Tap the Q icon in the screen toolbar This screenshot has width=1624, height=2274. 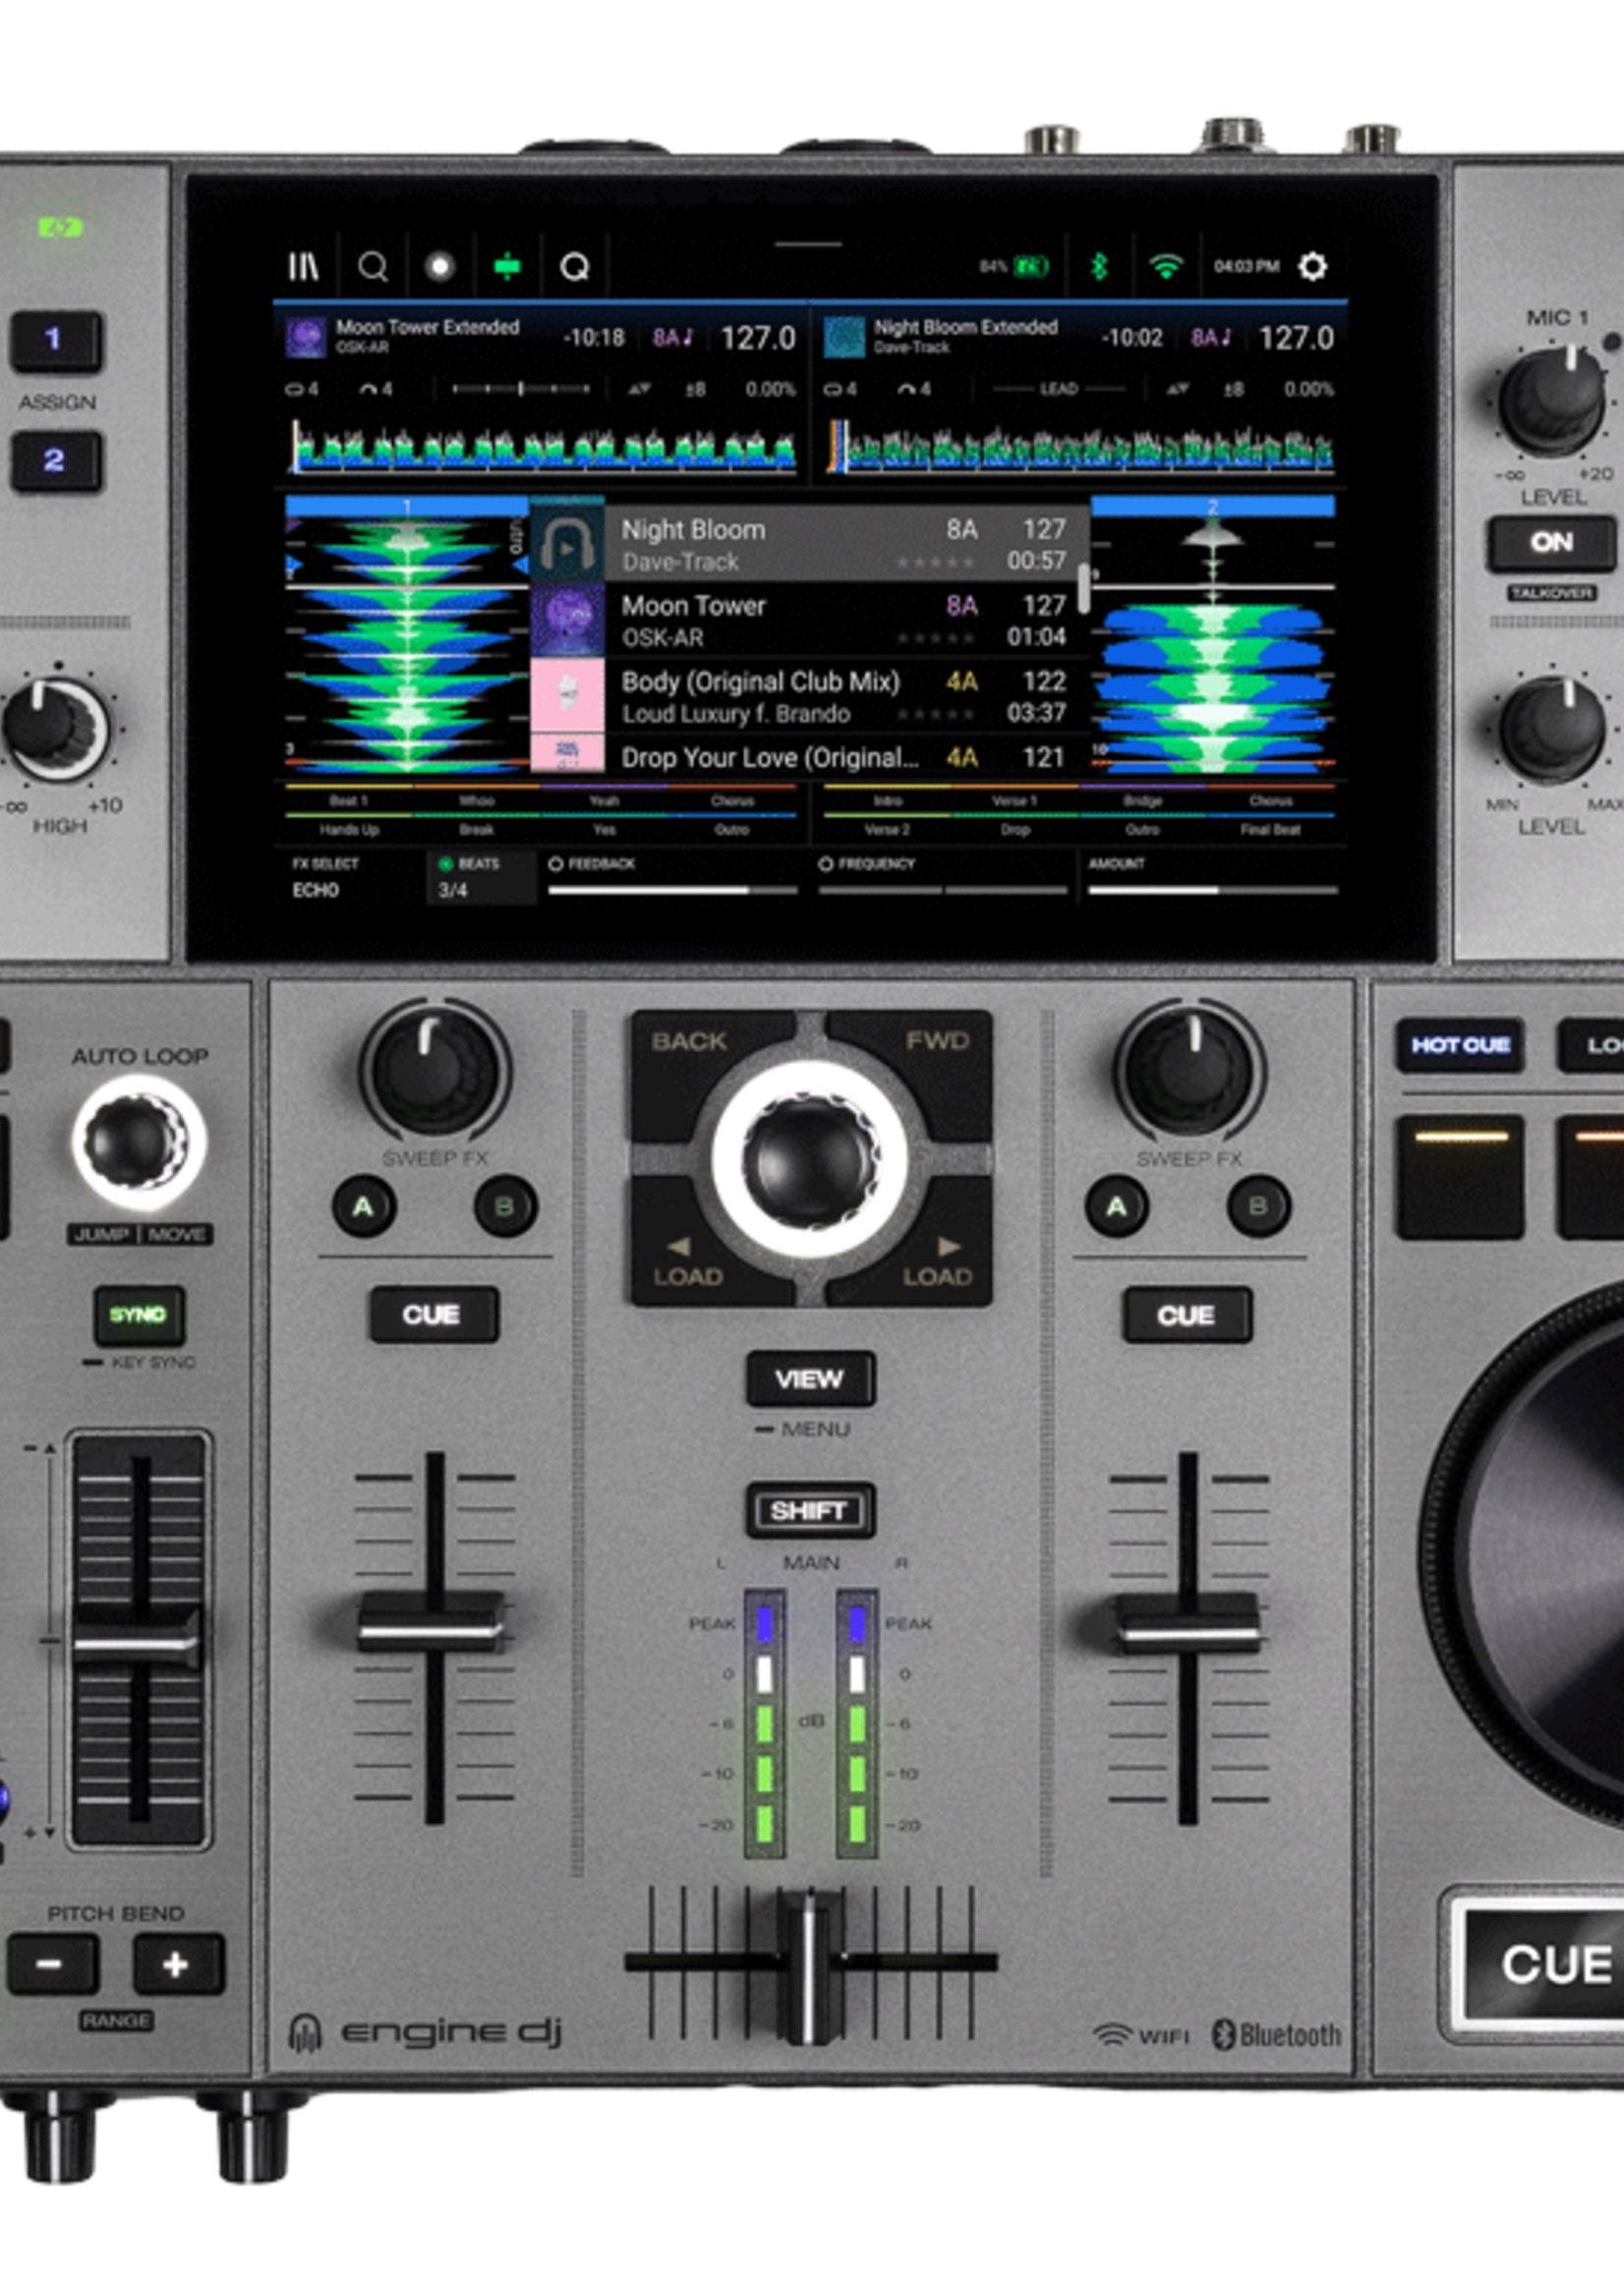coord(575,267)
